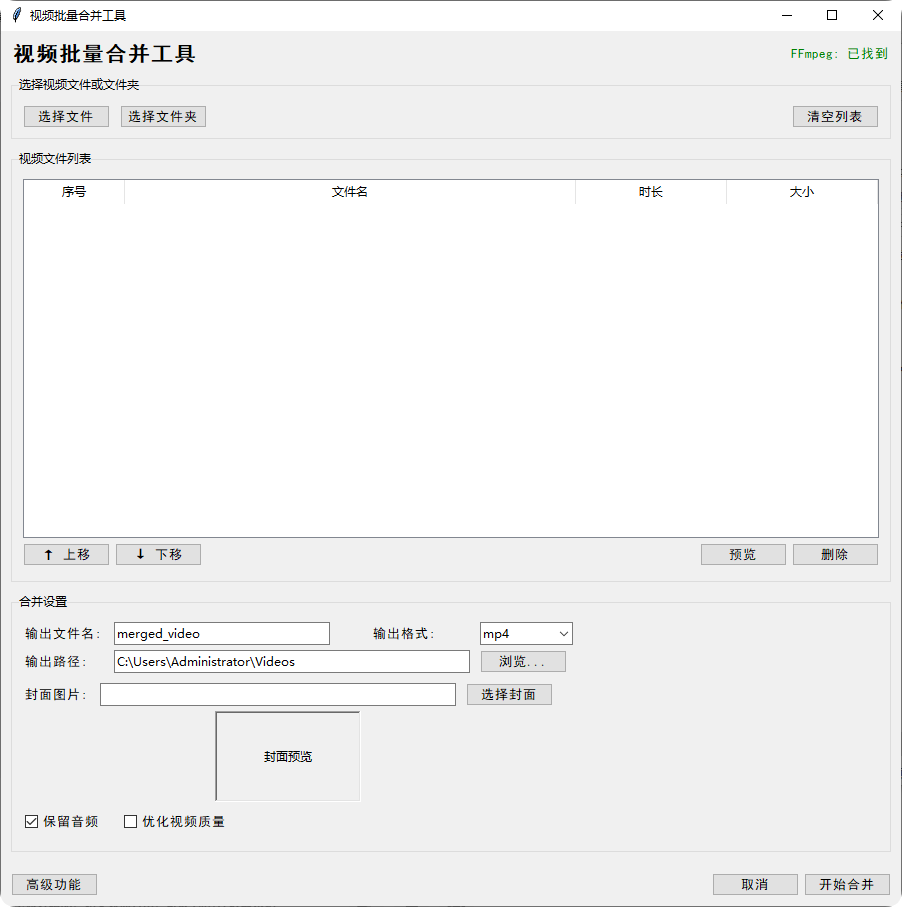Viewport: 902px width, 907px height.
Task: Click the FFmpeg: 已找到 status text
Action: click(839, 54)
